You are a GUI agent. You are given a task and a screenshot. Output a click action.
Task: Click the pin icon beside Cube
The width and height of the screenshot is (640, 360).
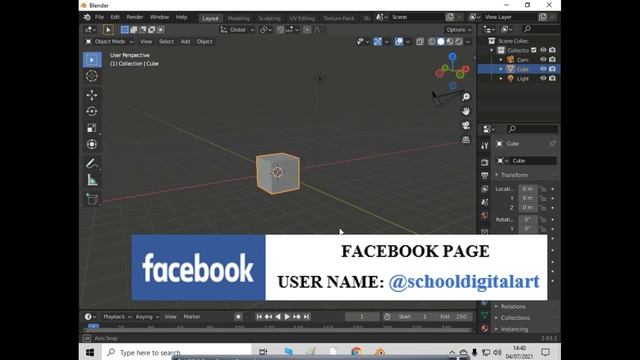click(552, 144)
